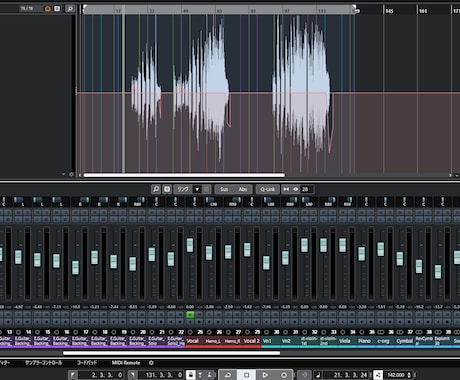
Task: Toggle the Sus link mode
Action: (224, 189)
